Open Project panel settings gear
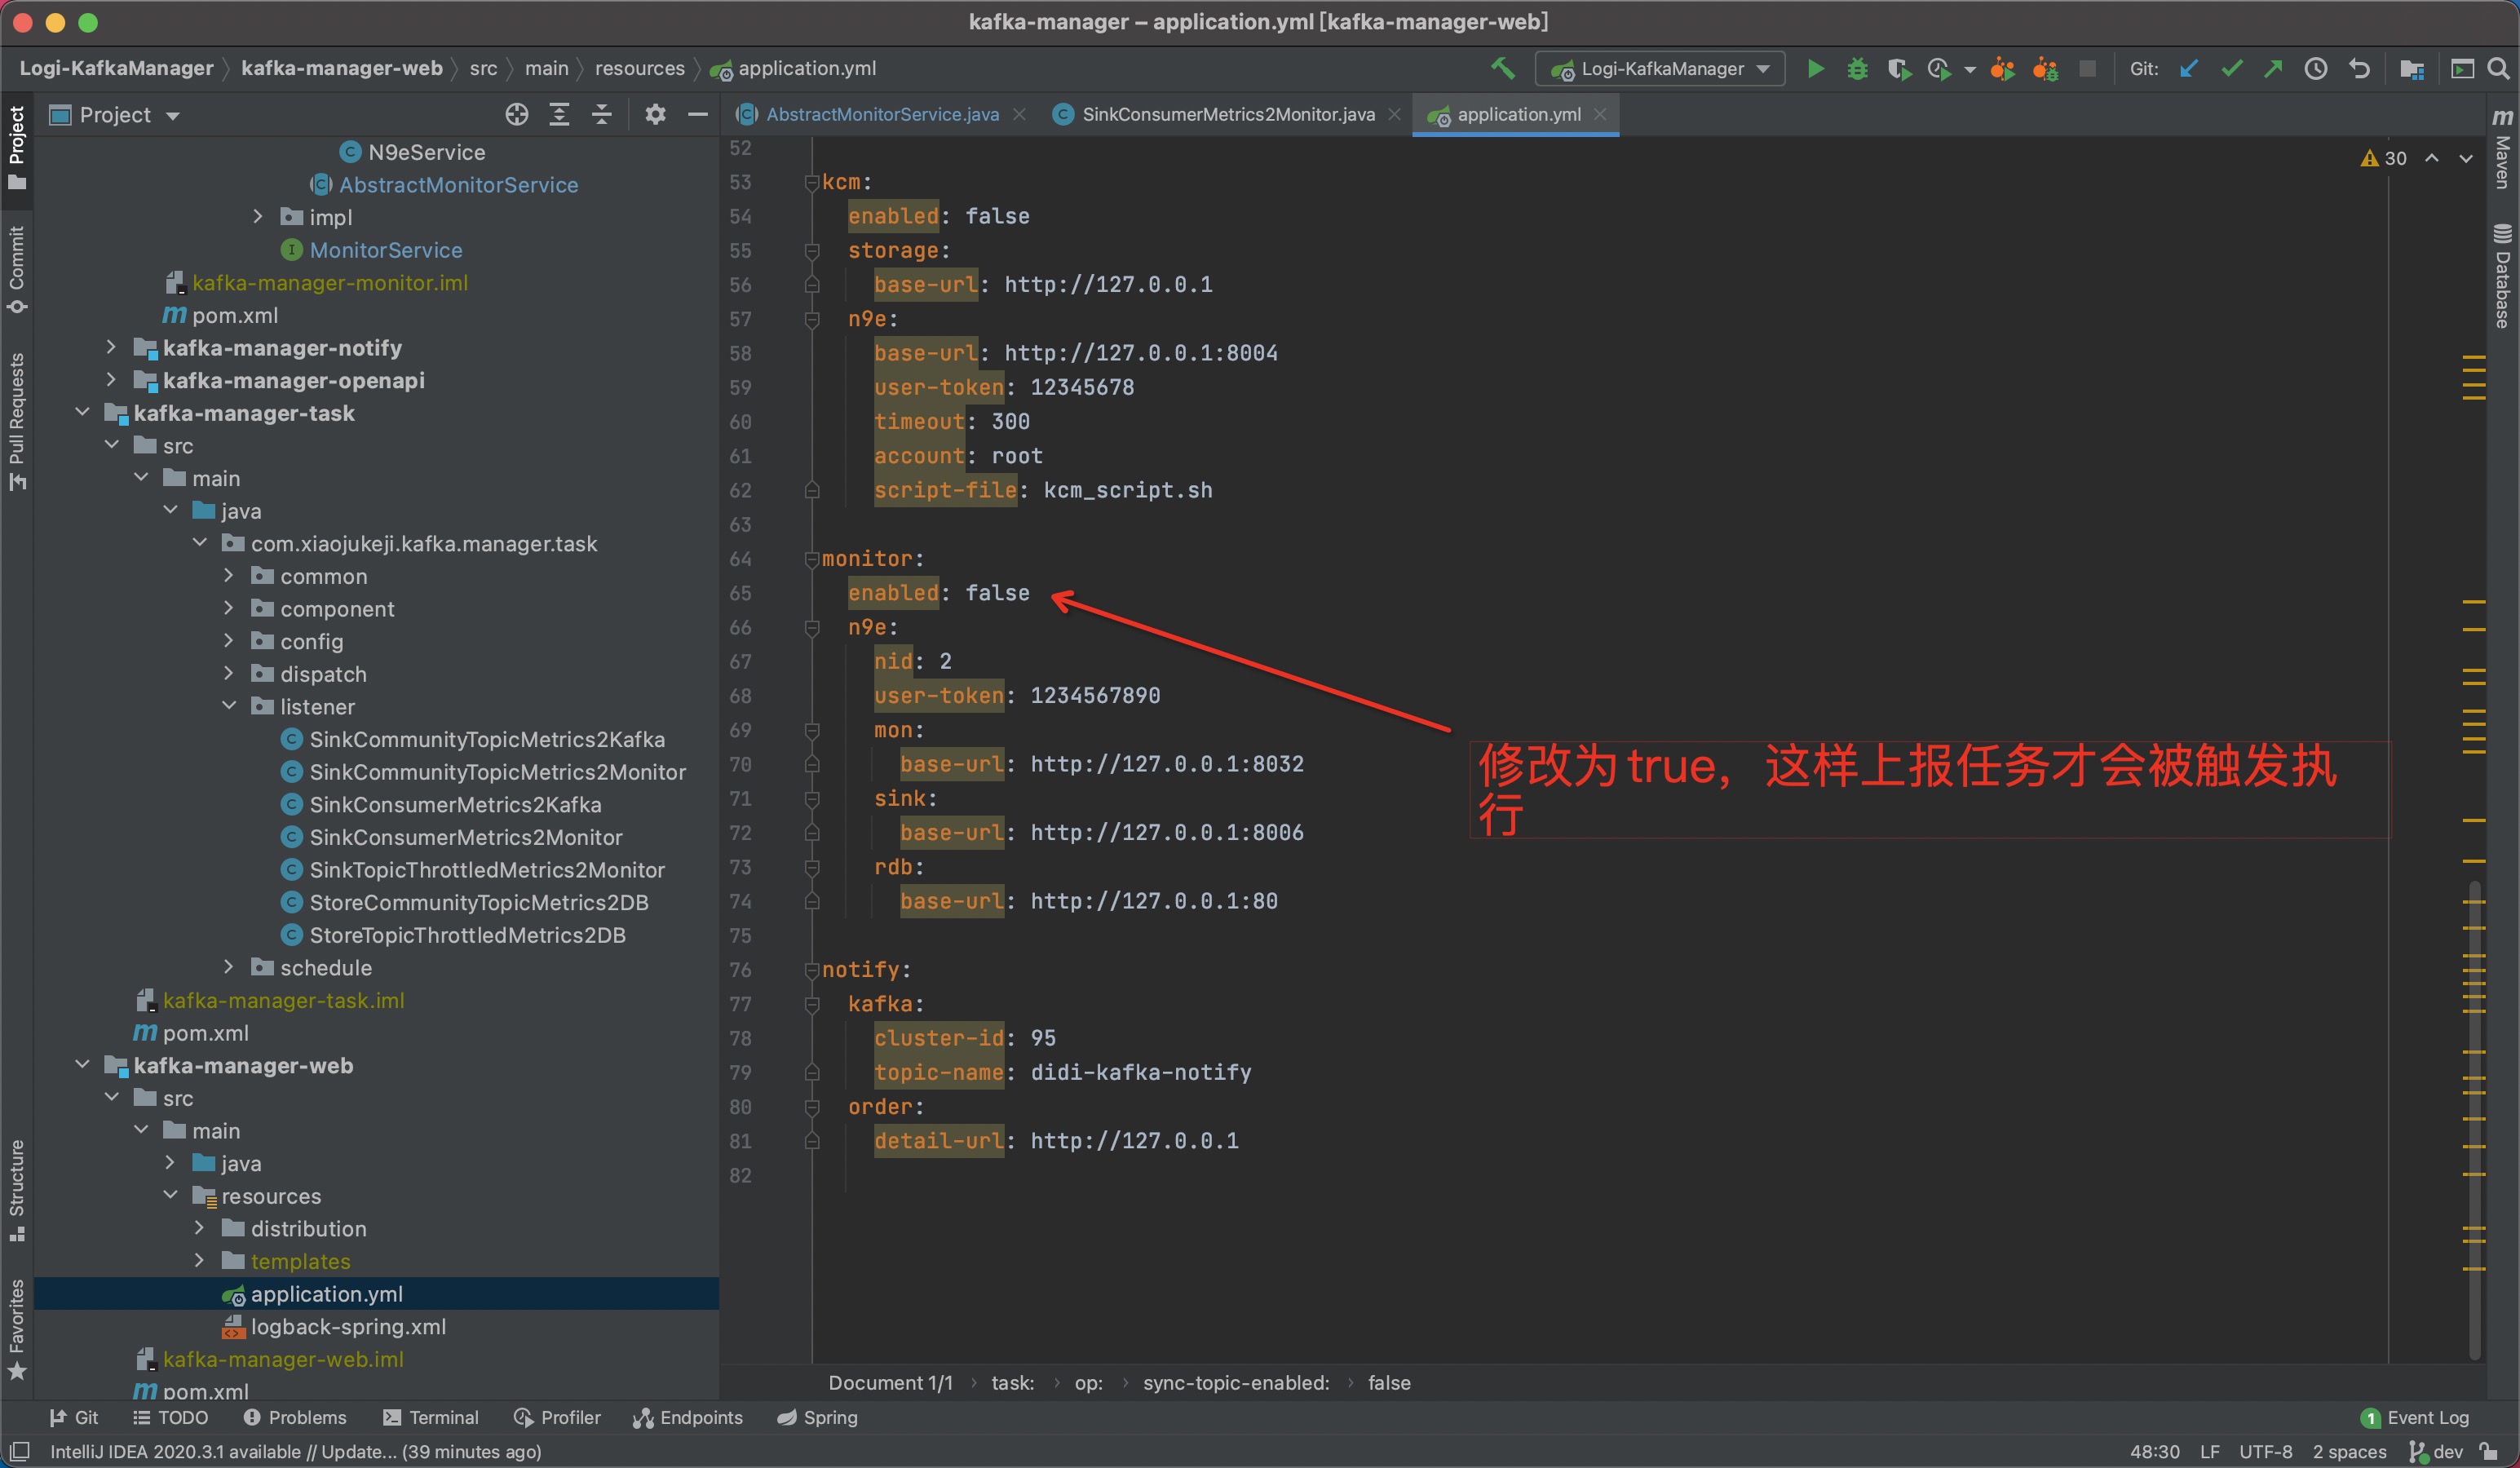The width and height of the screenshot is (2520, 1468). point(655,115)
